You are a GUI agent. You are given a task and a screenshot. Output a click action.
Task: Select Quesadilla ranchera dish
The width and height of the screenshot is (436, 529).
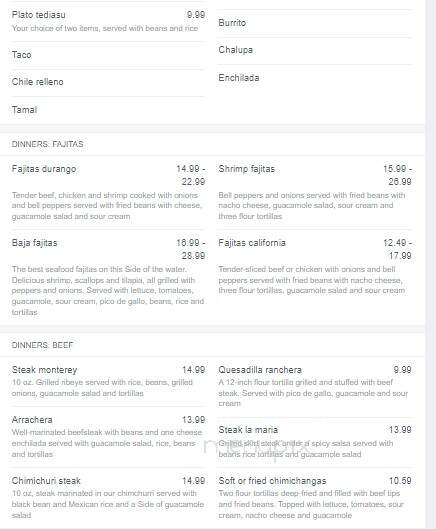[260, 370]
